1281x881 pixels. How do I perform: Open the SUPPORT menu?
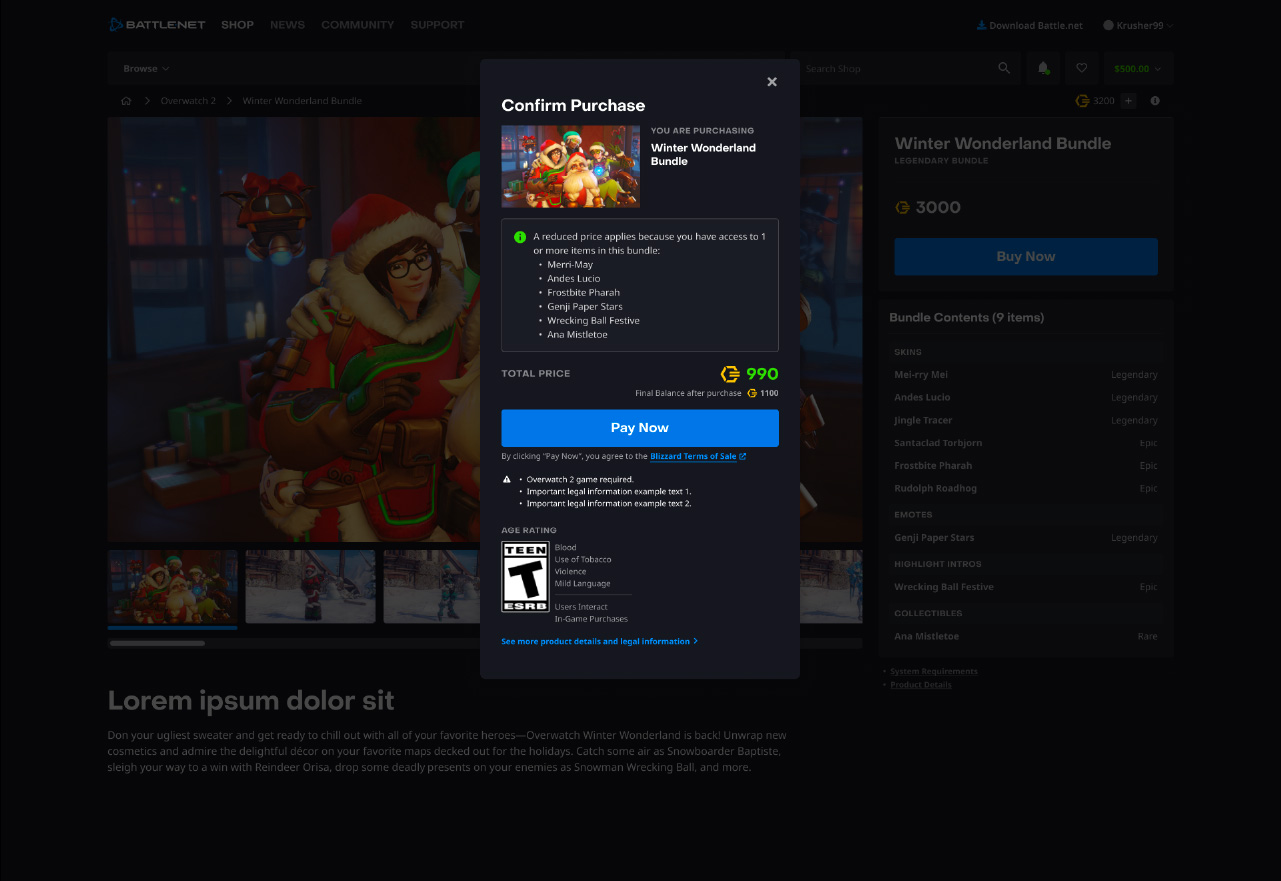[x=437, y=25]
